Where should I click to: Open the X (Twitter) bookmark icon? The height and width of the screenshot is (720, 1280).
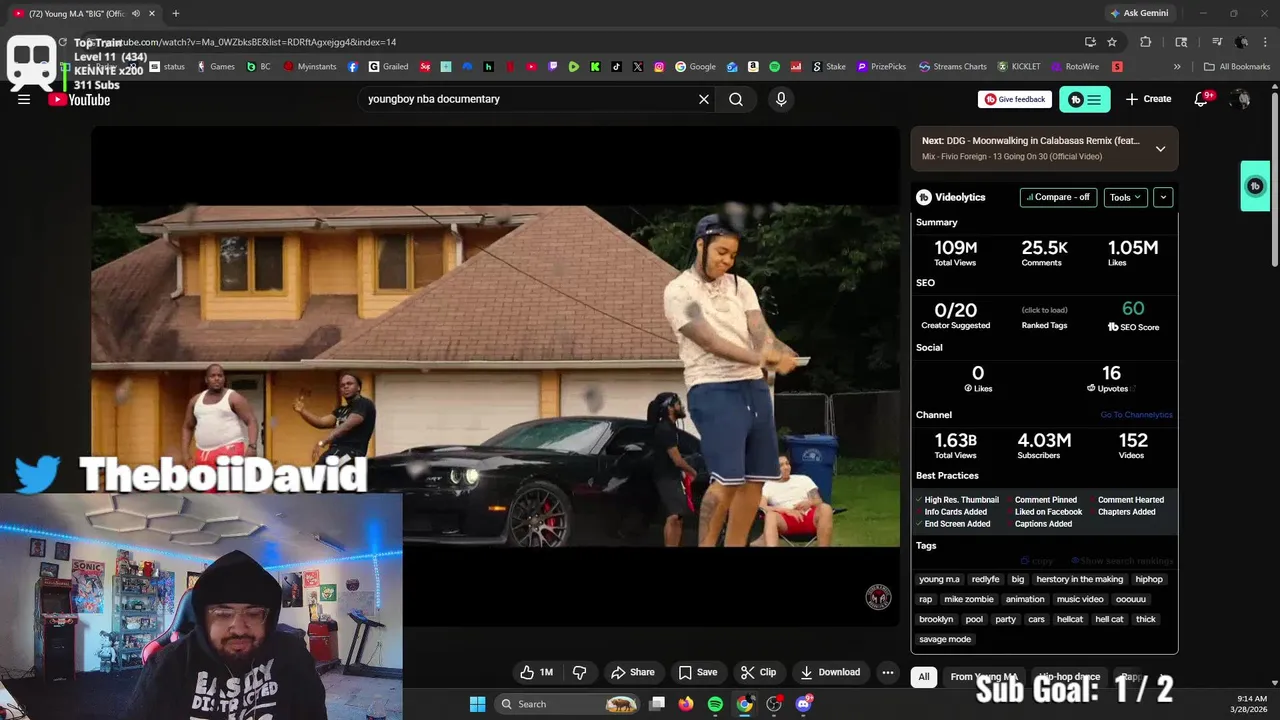(x=638, y=67)
